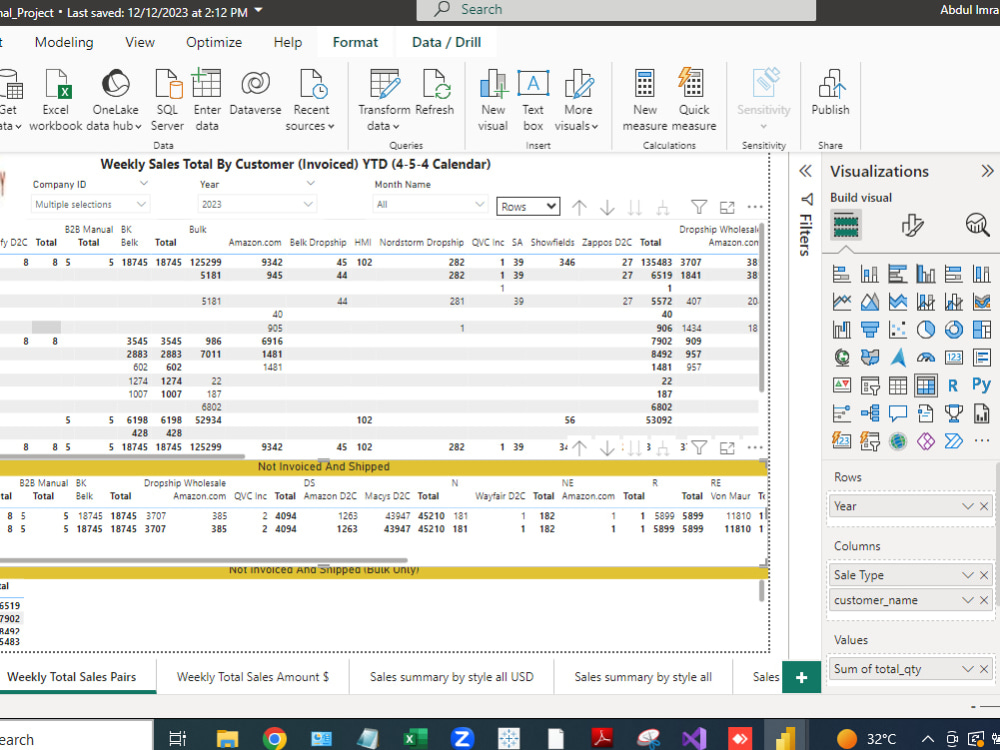Create a New measure
The width and height of the screenshot is (1000, 750).
(x=644, y=101)
